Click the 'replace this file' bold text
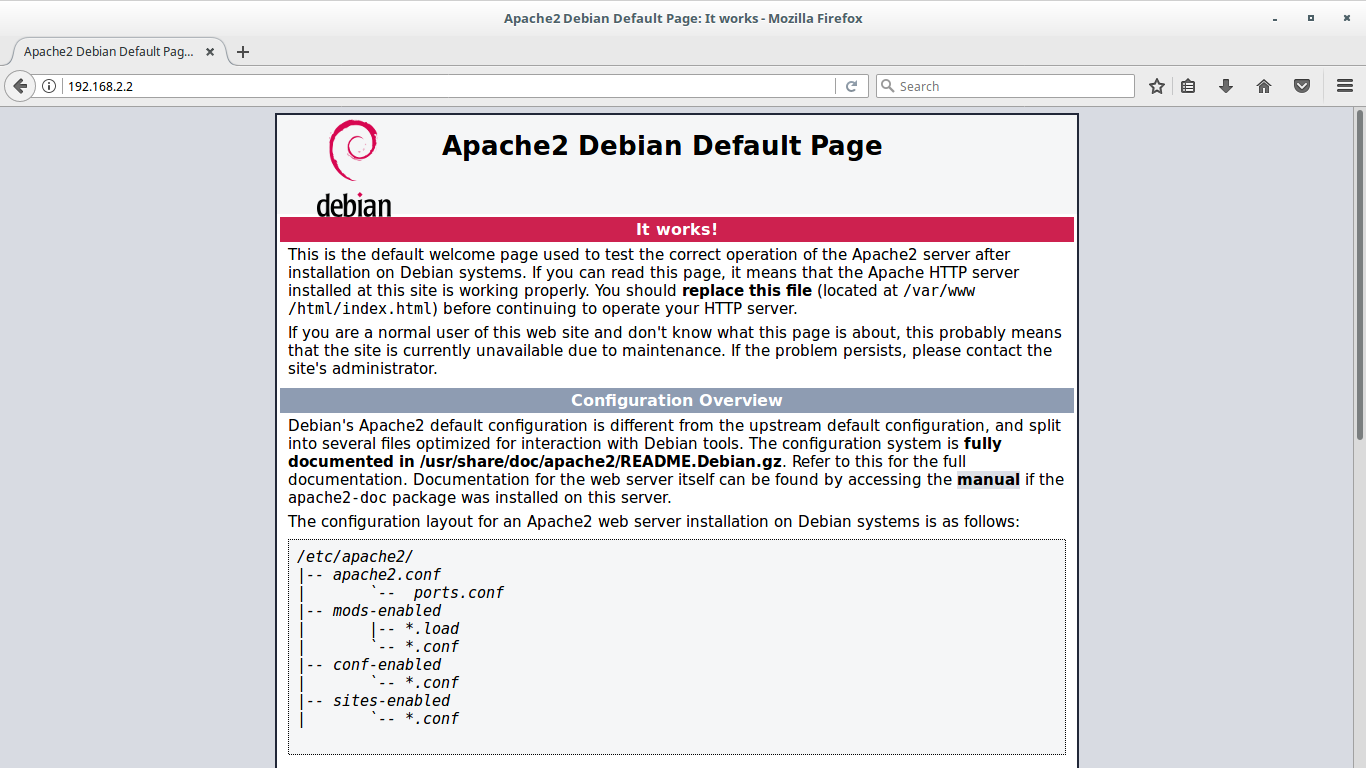 747,291
